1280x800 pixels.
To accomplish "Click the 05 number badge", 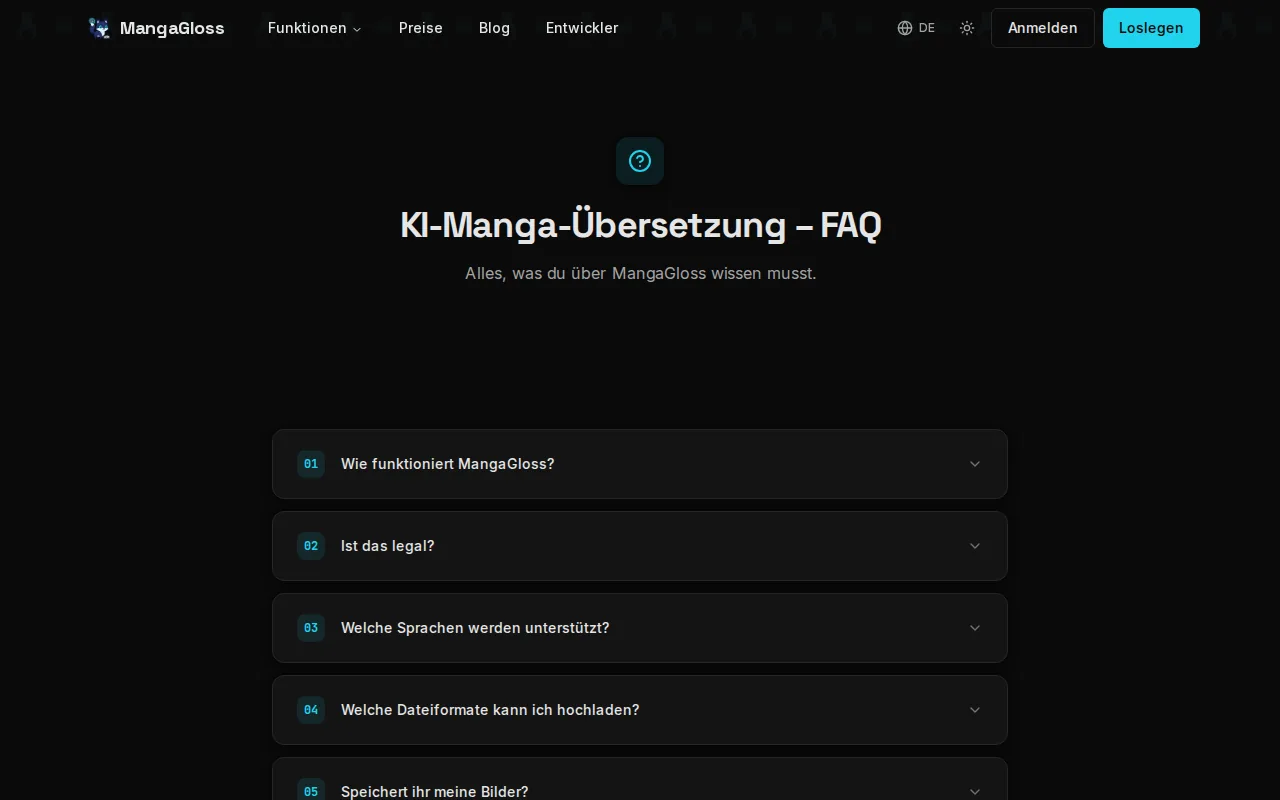I will 311,789.
